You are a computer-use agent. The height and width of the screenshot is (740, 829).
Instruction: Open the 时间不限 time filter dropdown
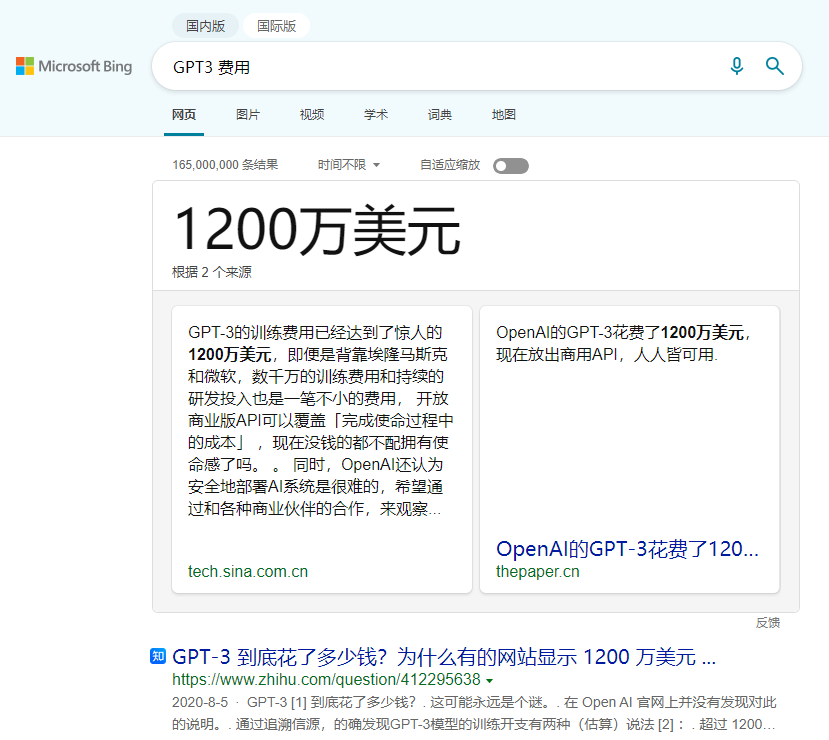[349, 165]
